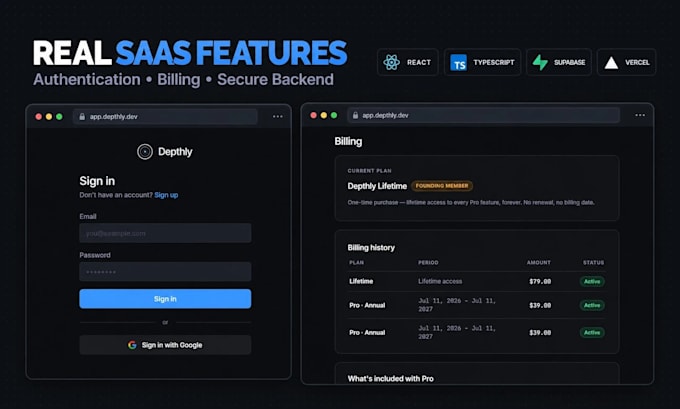The width and height of the screenshot is (680, 409).
Task: Click the React atom logo icon
Action: click(392, 62)
